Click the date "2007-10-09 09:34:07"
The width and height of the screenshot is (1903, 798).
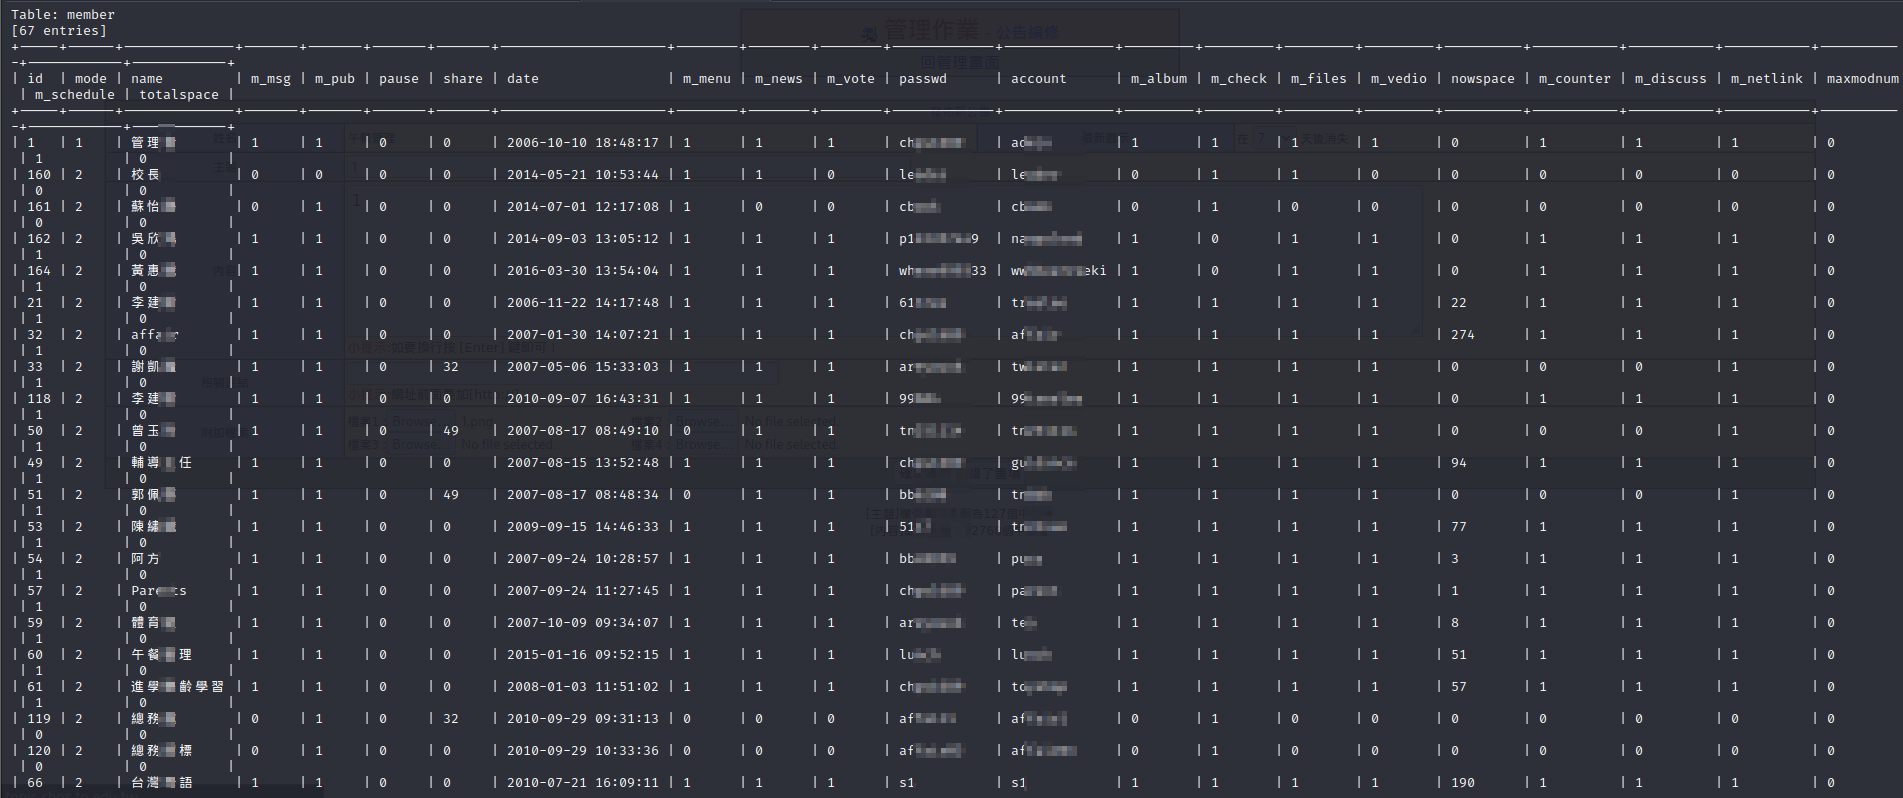coord(583,623)
